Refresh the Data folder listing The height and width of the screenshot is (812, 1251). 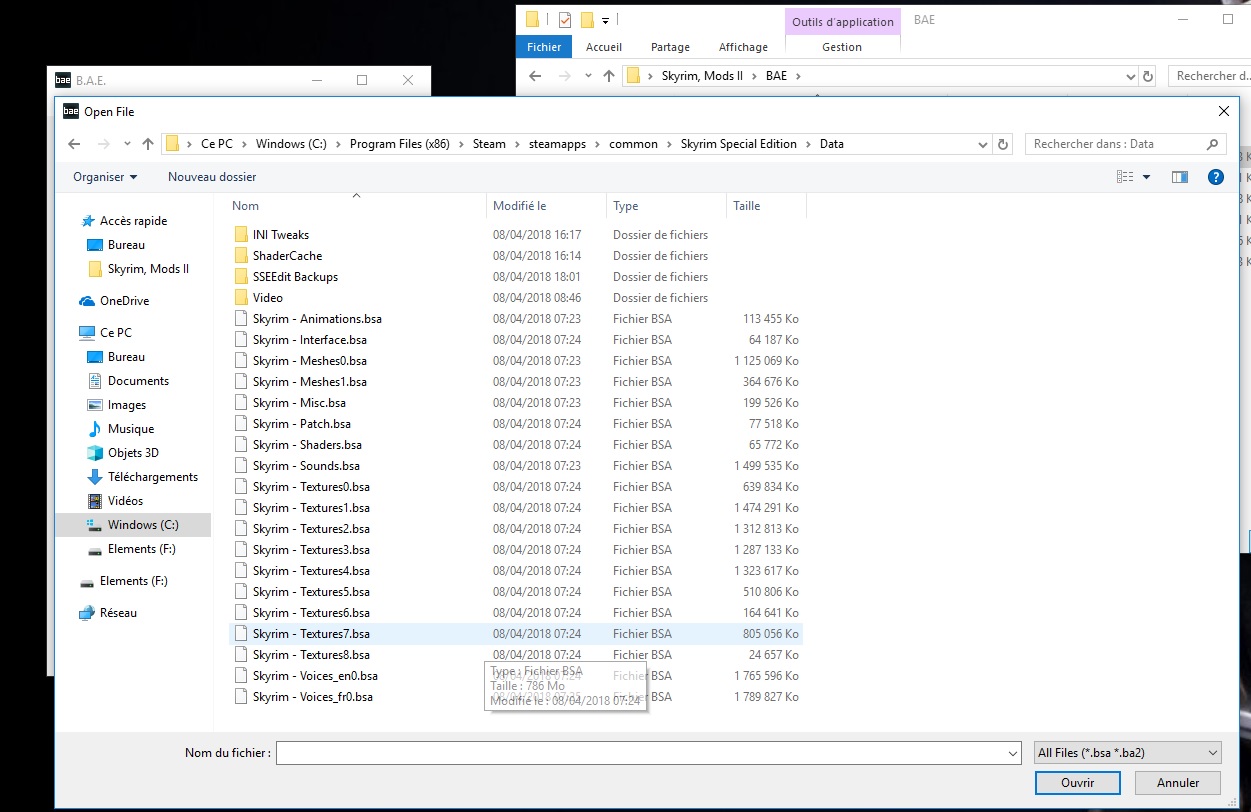[1004, 144]
